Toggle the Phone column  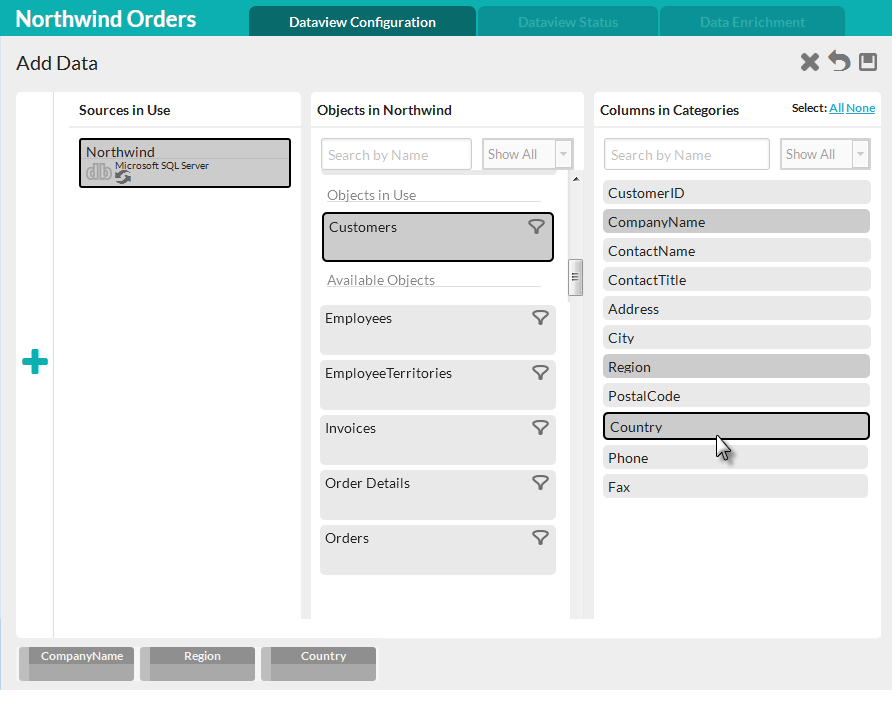click(736, 457)
